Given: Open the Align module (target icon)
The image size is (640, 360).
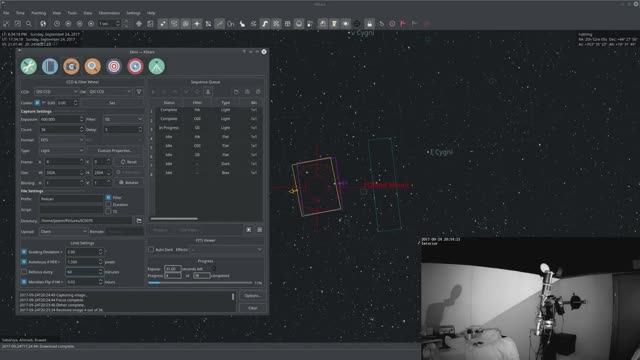Looking at the screenshot, I should pyautogui.click(x=114, y=66).
